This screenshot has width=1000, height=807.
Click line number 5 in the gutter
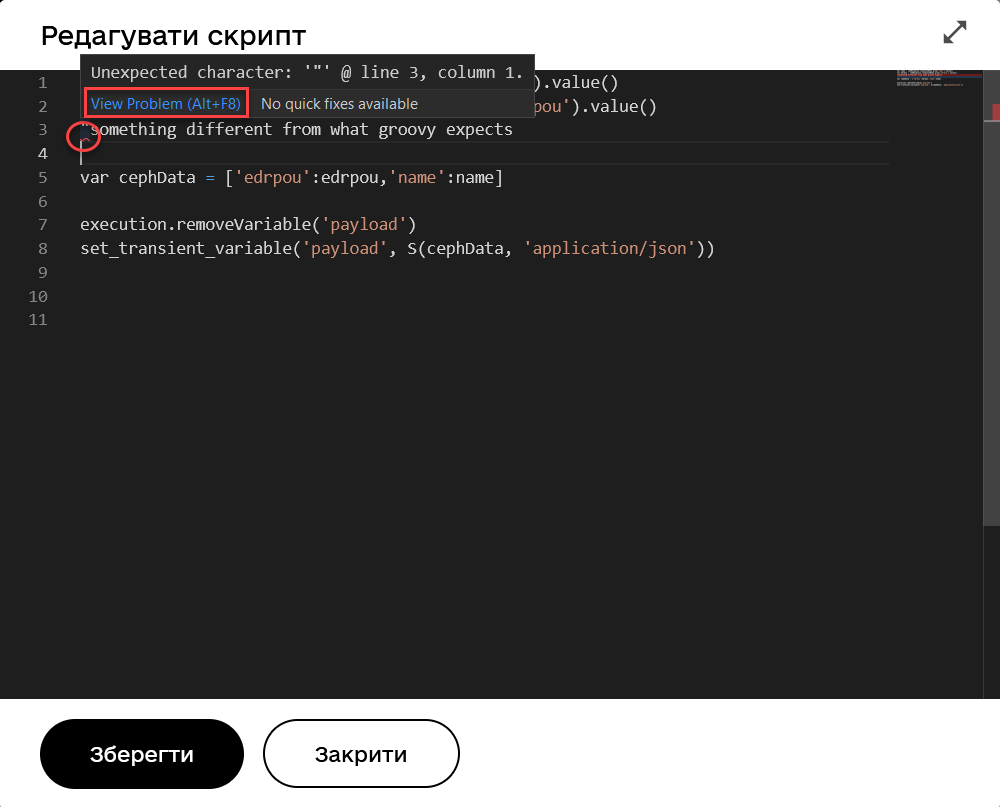[x=43, y=177]
